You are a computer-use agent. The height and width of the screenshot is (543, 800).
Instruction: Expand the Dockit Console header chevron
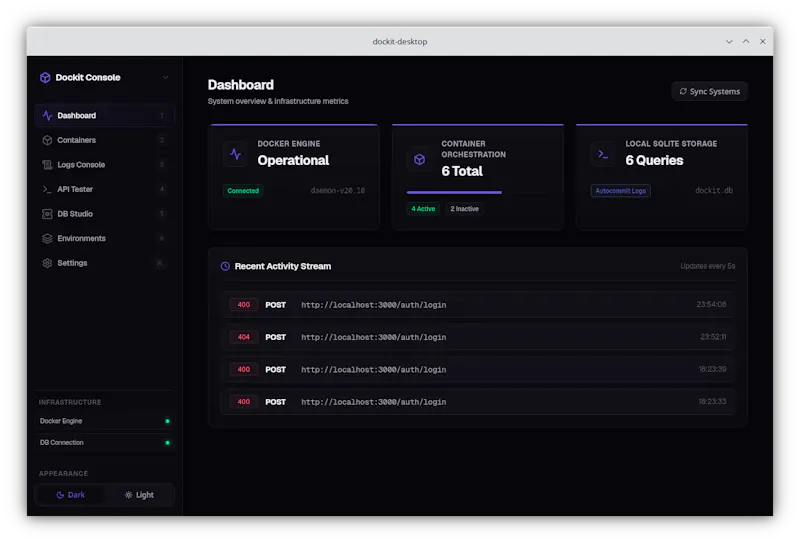(x=165, y=78)
